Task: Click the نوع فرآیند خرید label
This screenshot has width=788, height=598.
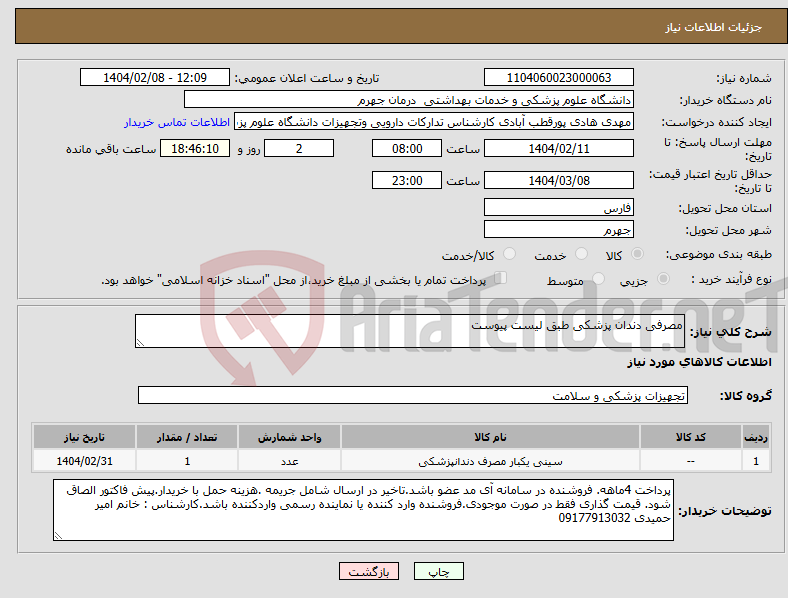Action: [x=732, y=279]
